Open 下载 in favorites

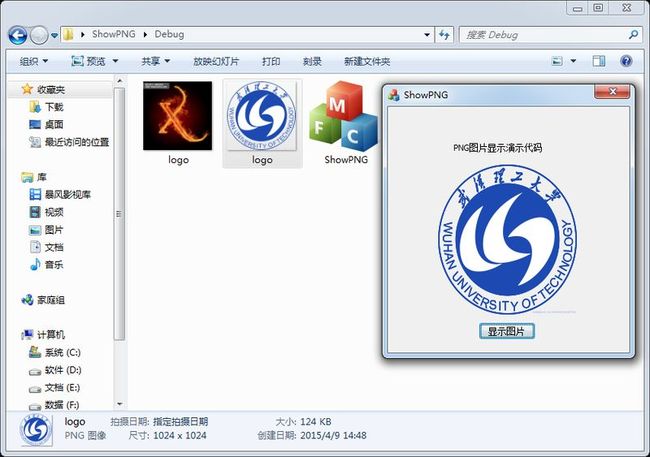(x=54, y=107)
